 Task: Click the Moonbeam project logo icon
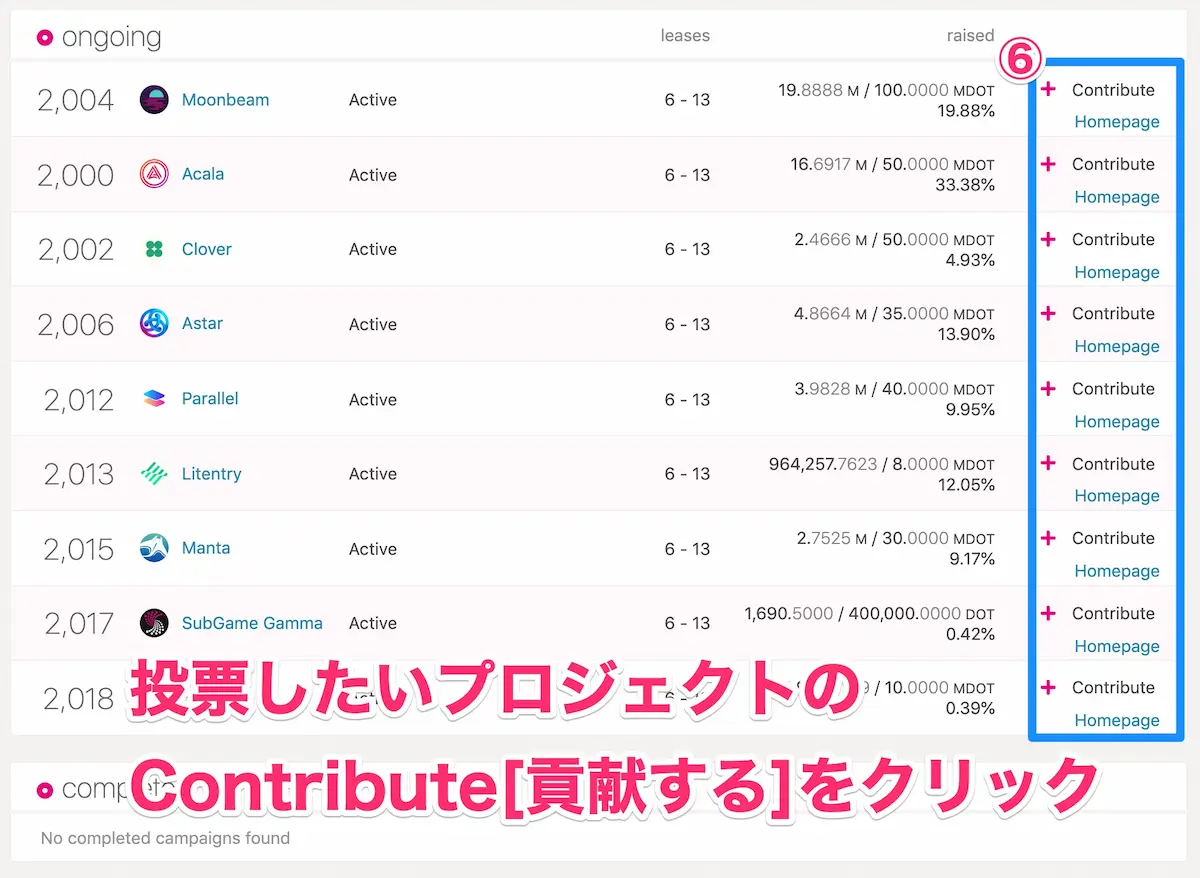click(x=154, y=100)
